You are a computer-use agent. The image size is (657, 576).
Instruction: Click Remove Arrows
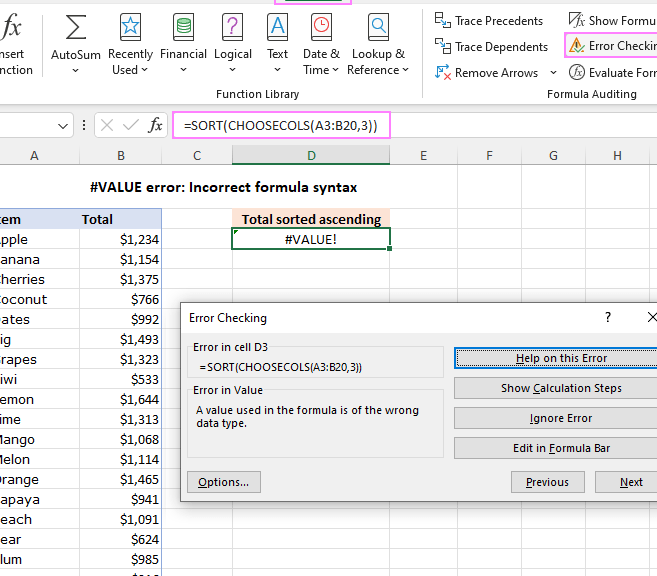(x=486, y=72)
